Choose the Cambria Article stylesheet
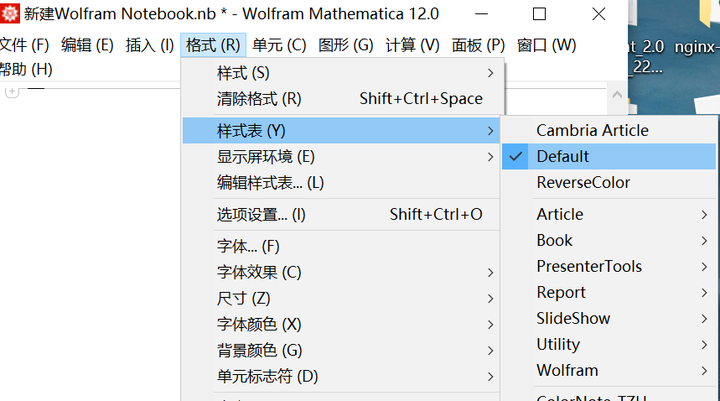The height and width of the screenshot is (401, 720). [x=592, y=130]
